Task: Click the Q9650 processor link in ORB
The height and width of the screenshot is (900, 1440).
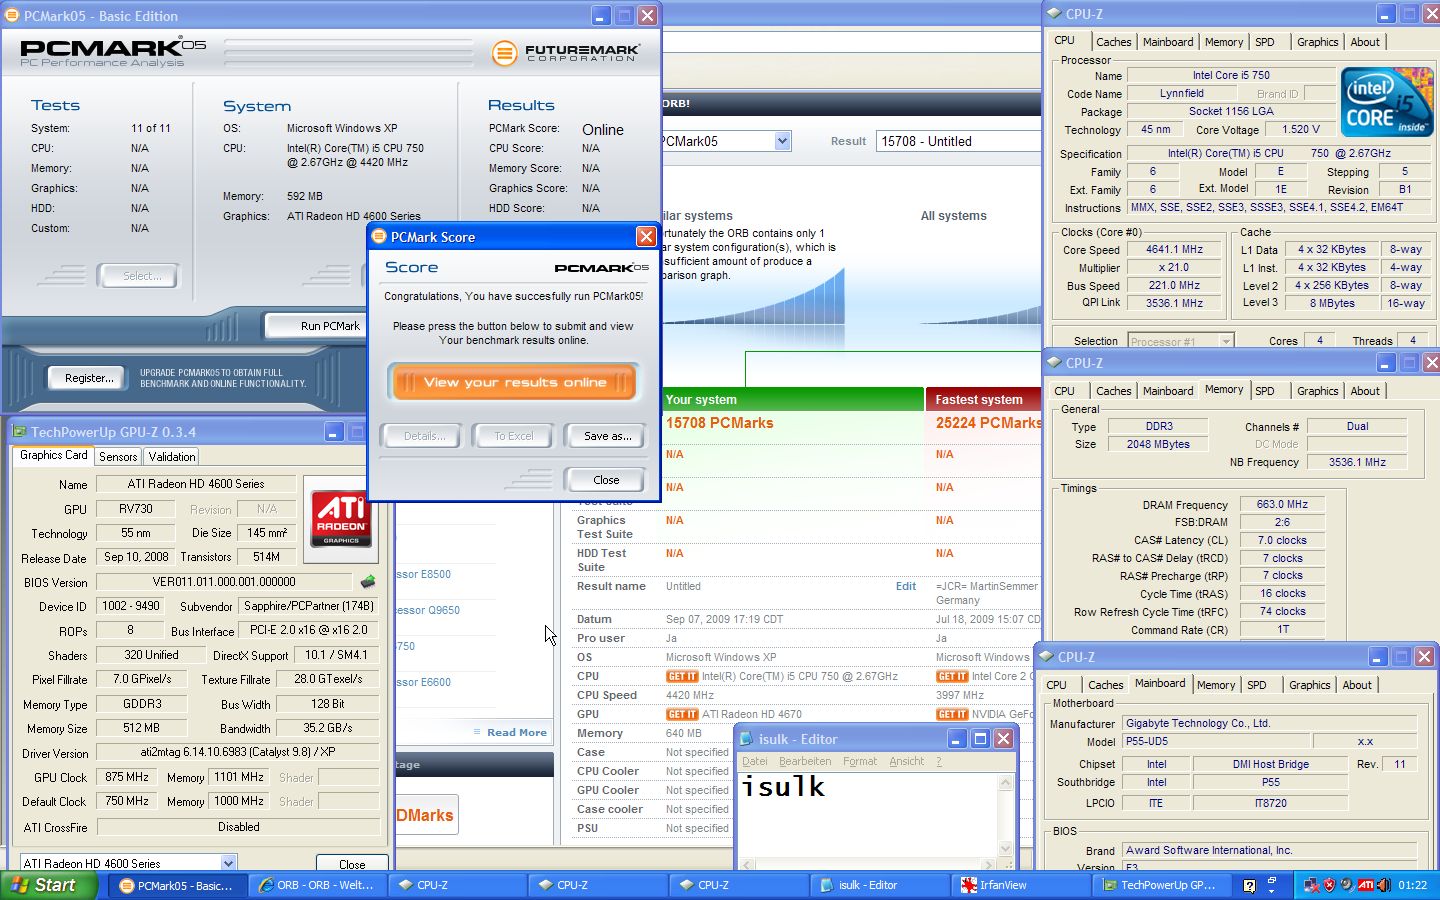Action: pyautogui.click(x=427, y=610)
